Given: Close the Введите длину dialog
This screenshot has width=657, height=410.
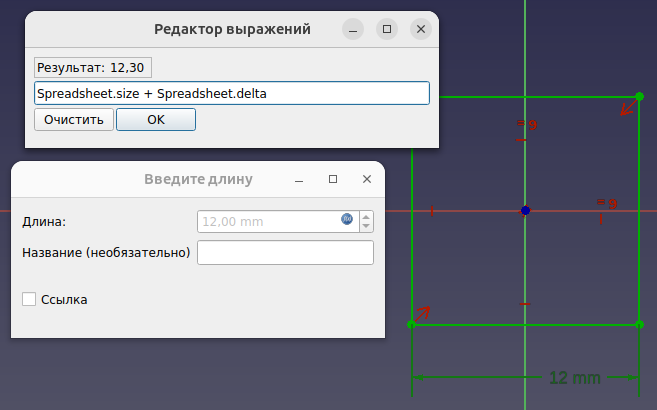Looking at the screenshot, I should coord(367,179).
